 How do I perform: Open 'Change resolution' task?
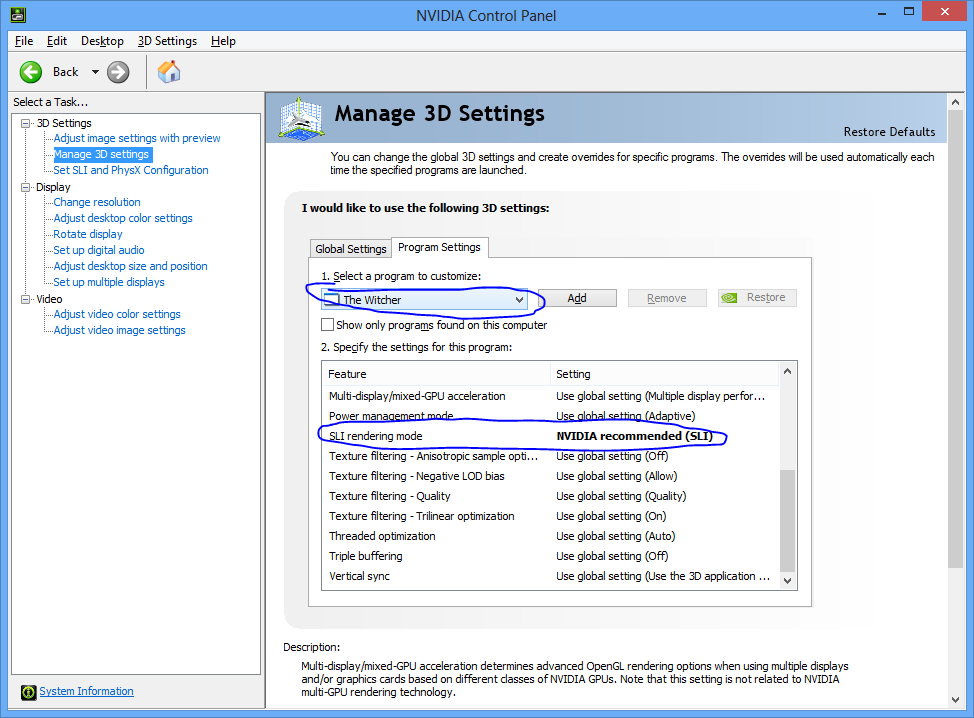tap(97, 202)
